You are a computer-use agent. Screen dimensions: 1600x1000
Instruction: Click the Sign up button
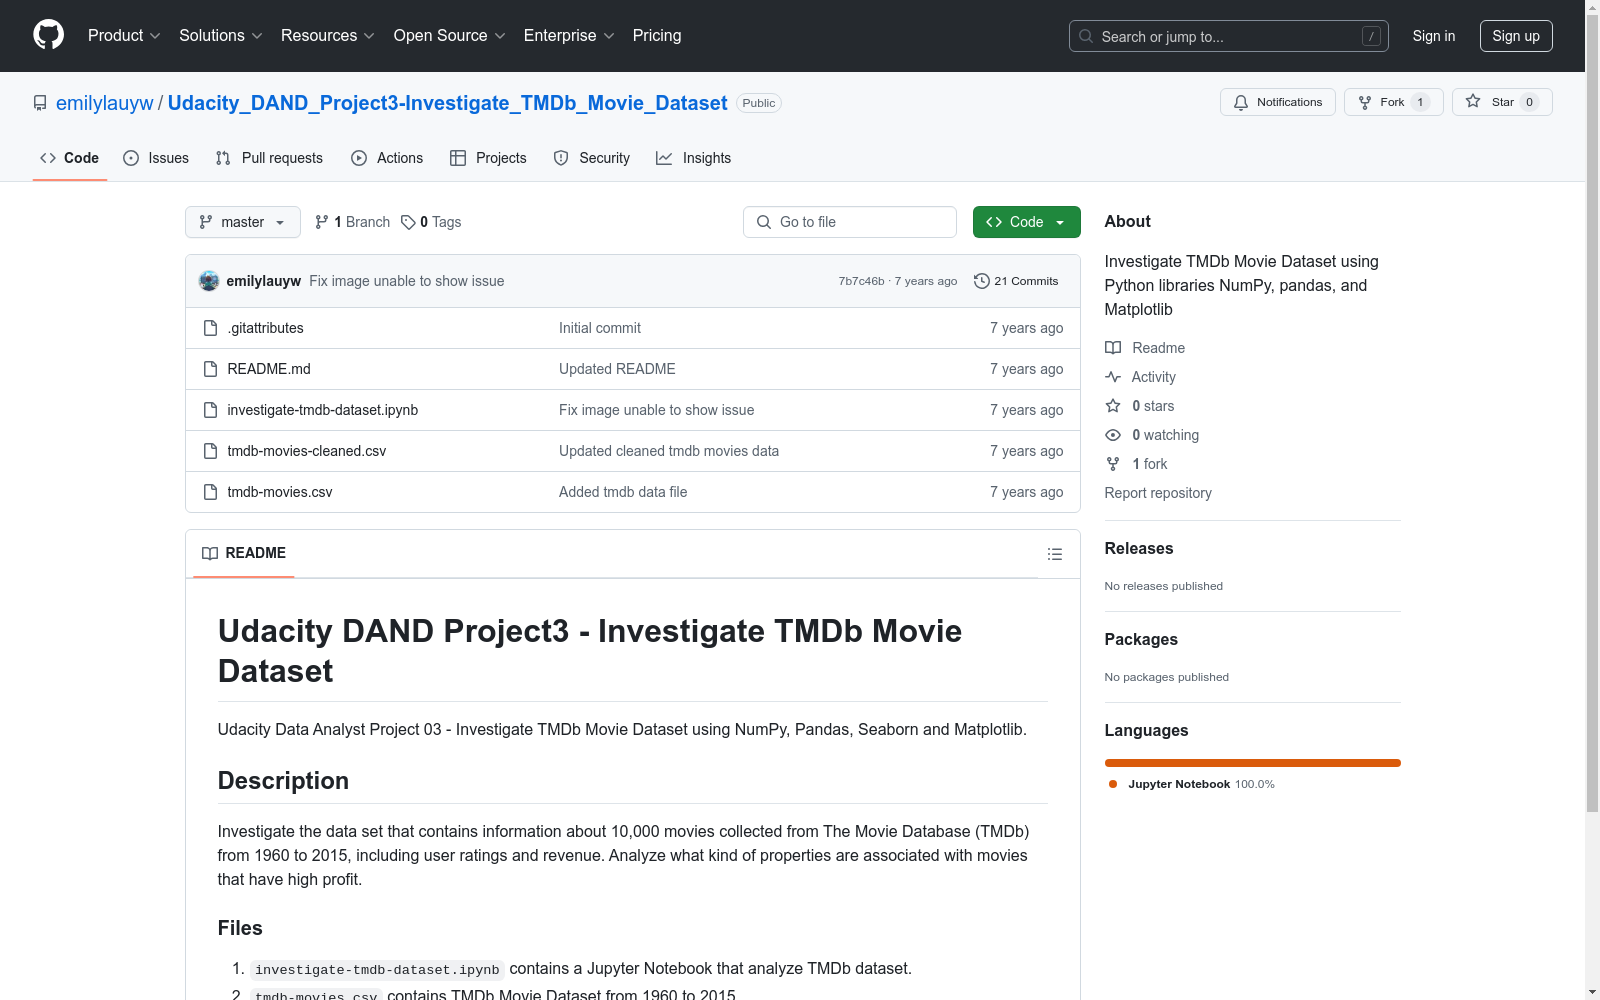click(x=1516, y=36)
